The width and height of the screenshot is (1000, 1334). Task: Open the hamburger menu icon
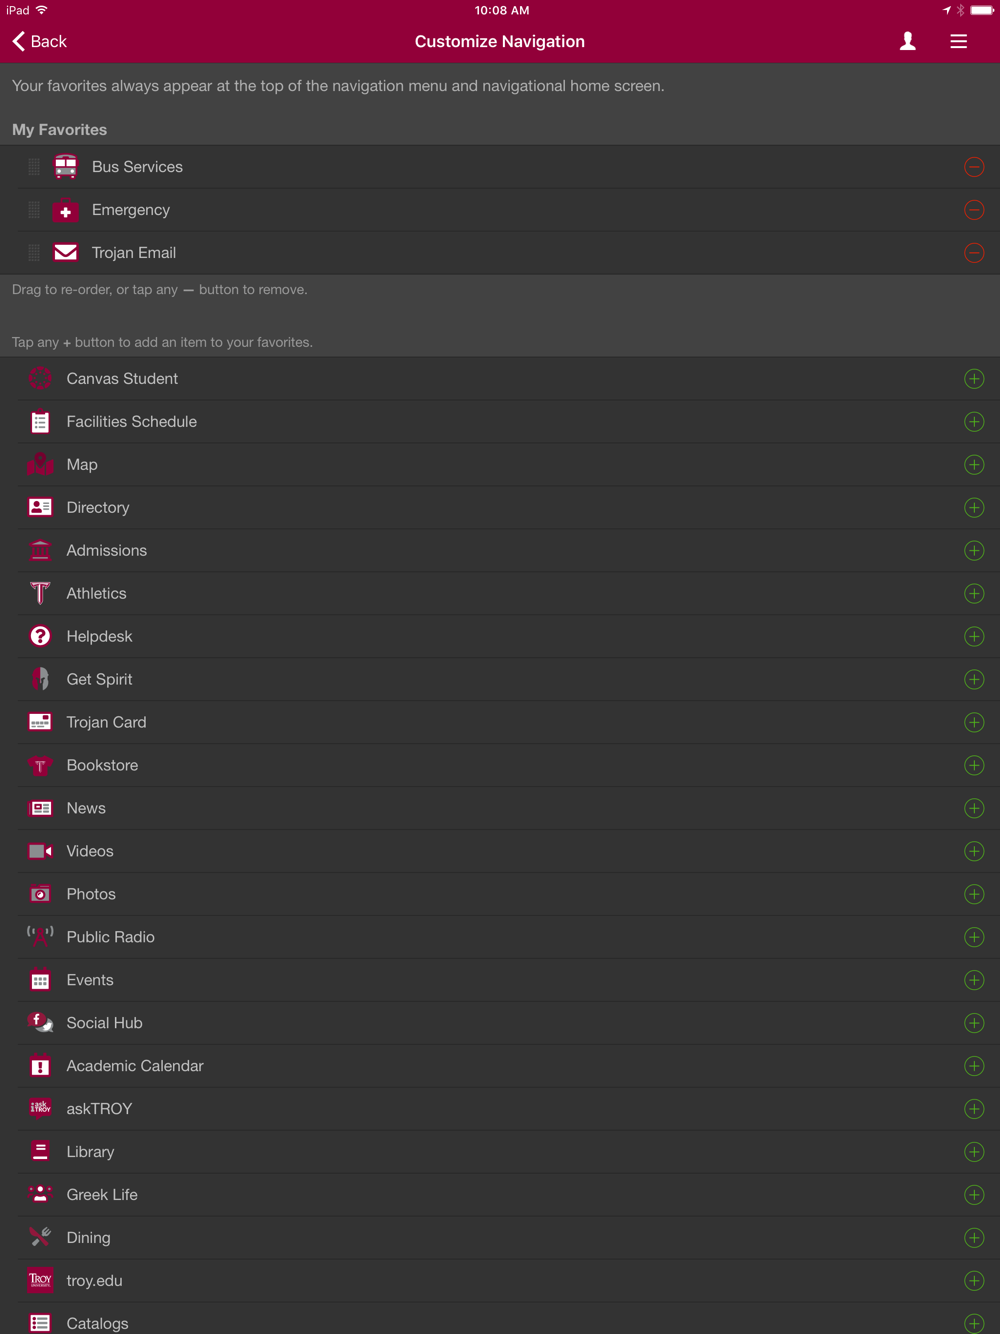coord(958,41)
